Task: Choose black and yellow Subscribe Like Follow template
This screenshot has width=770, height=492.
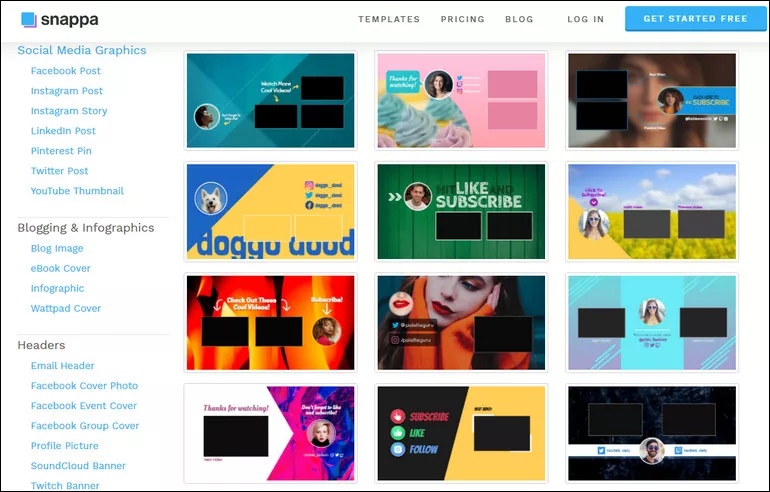Action: tap(461, 434)
